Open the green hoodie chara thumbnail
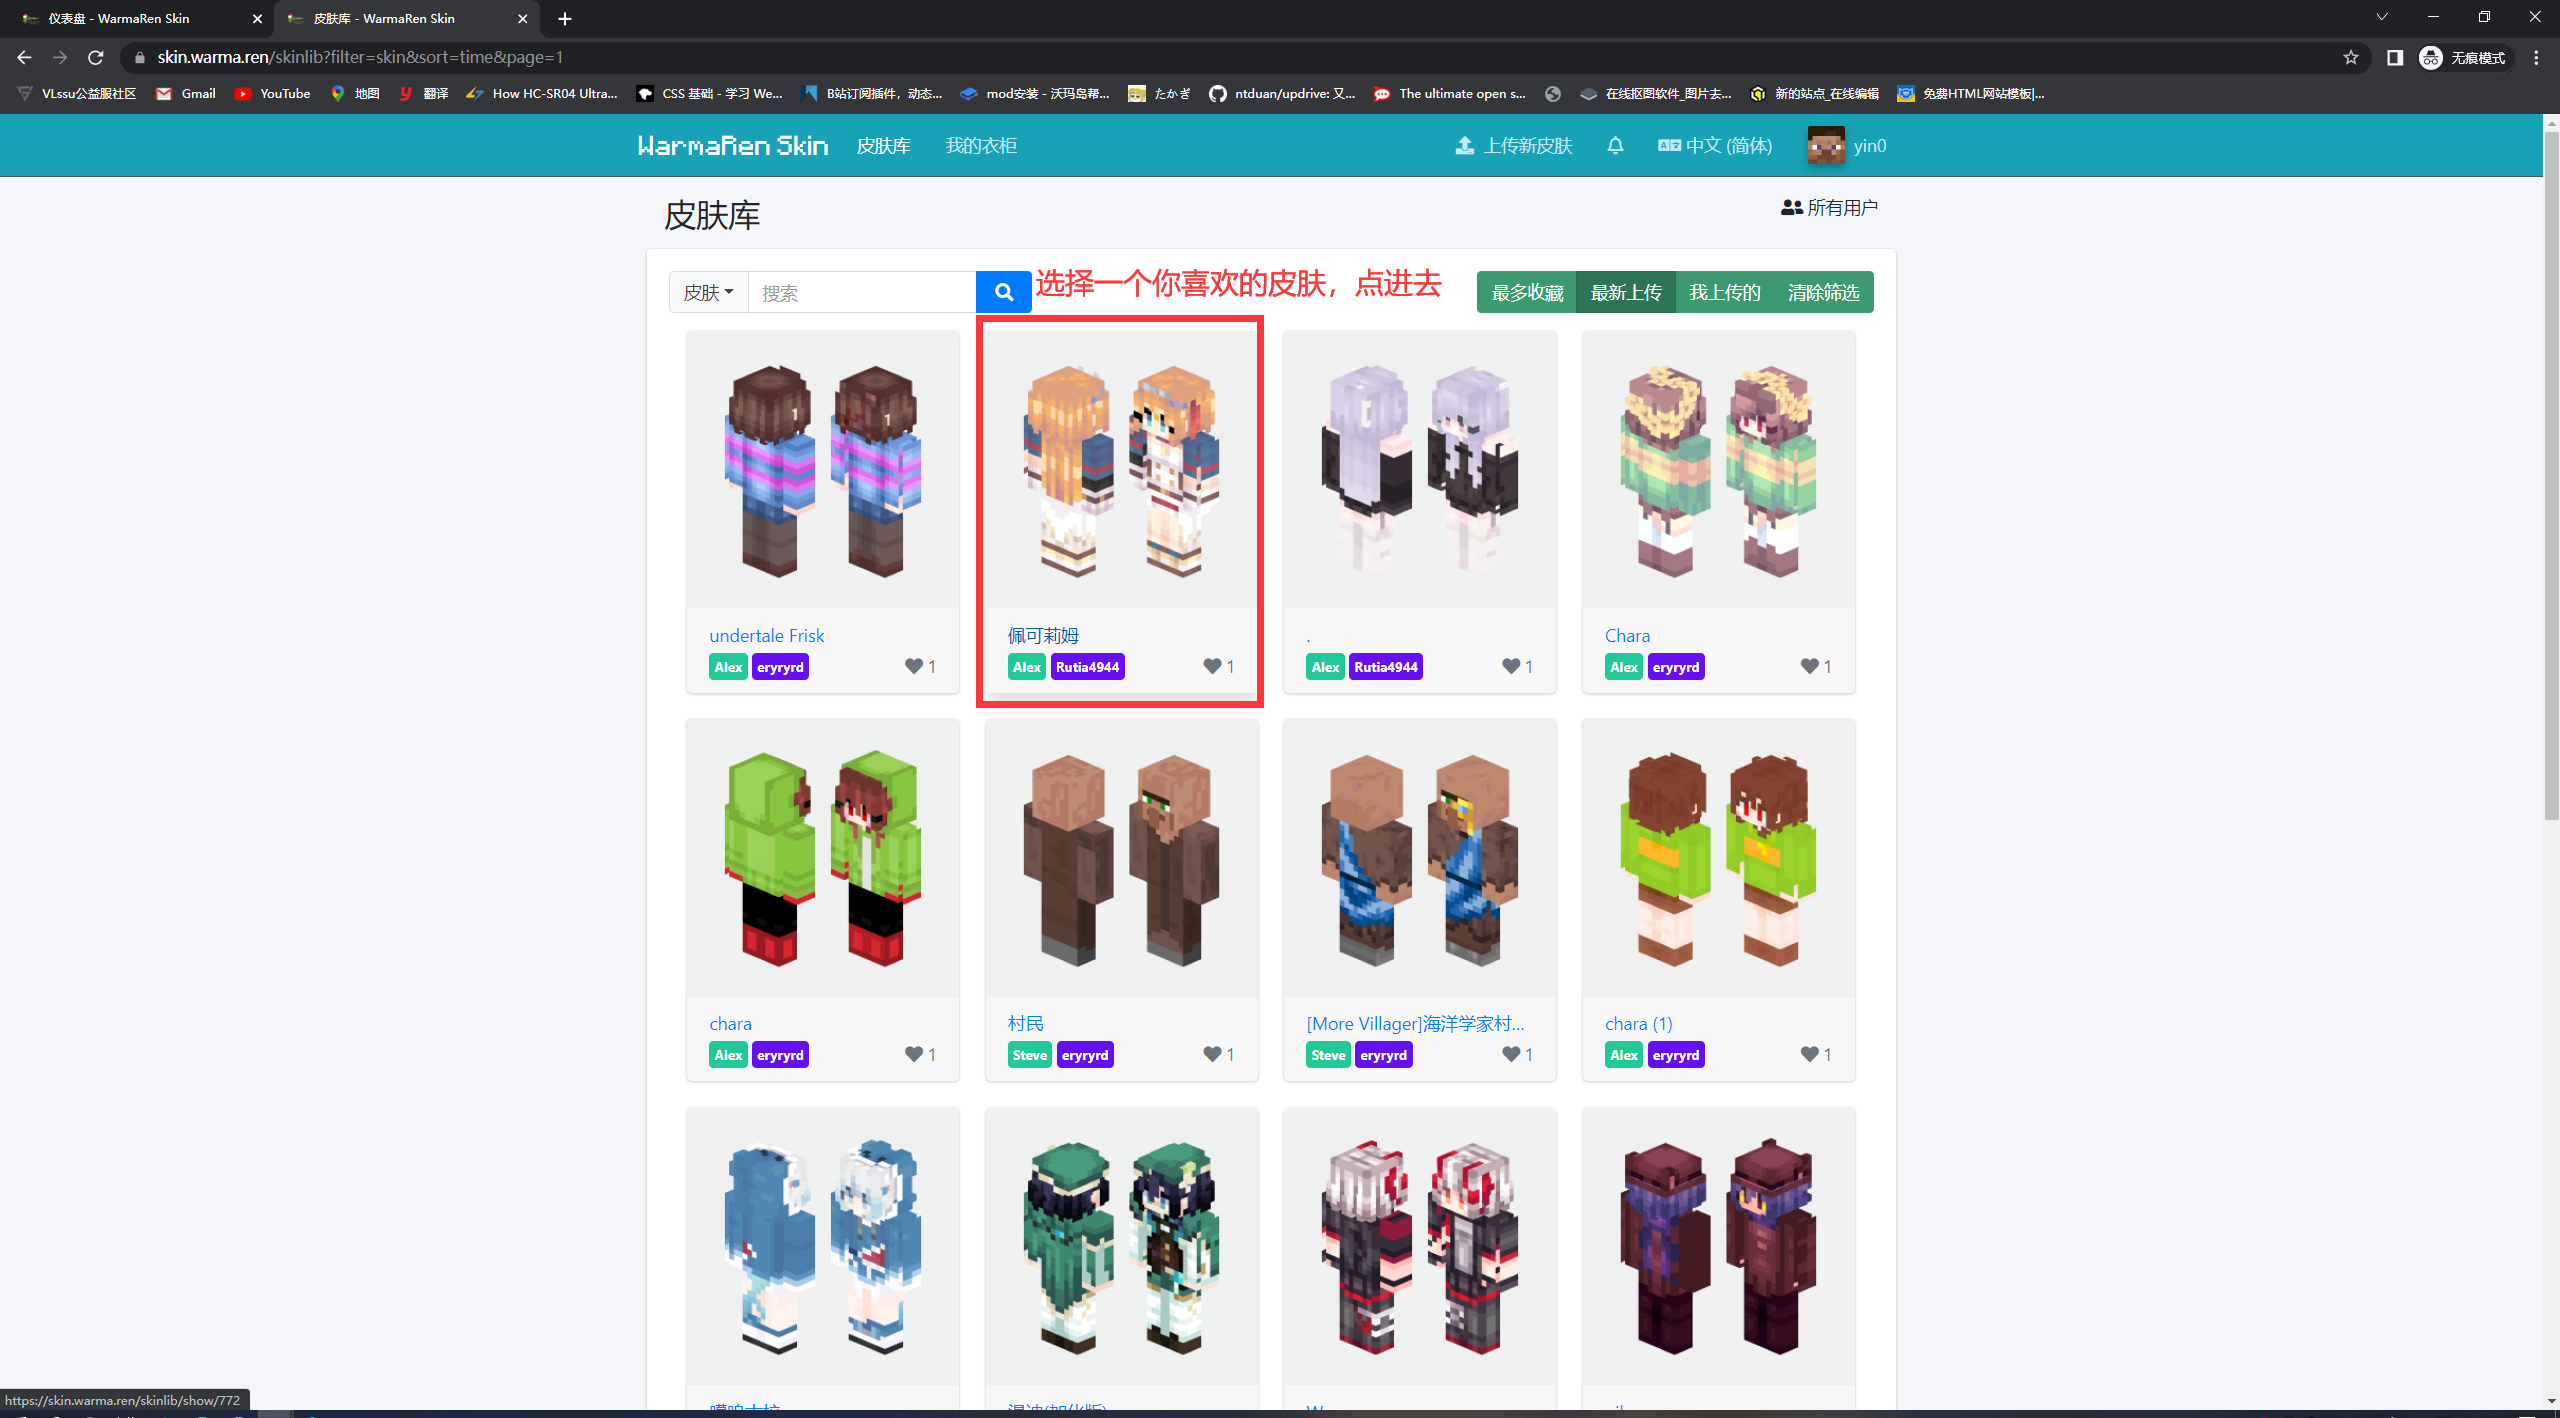 (822, 857)
